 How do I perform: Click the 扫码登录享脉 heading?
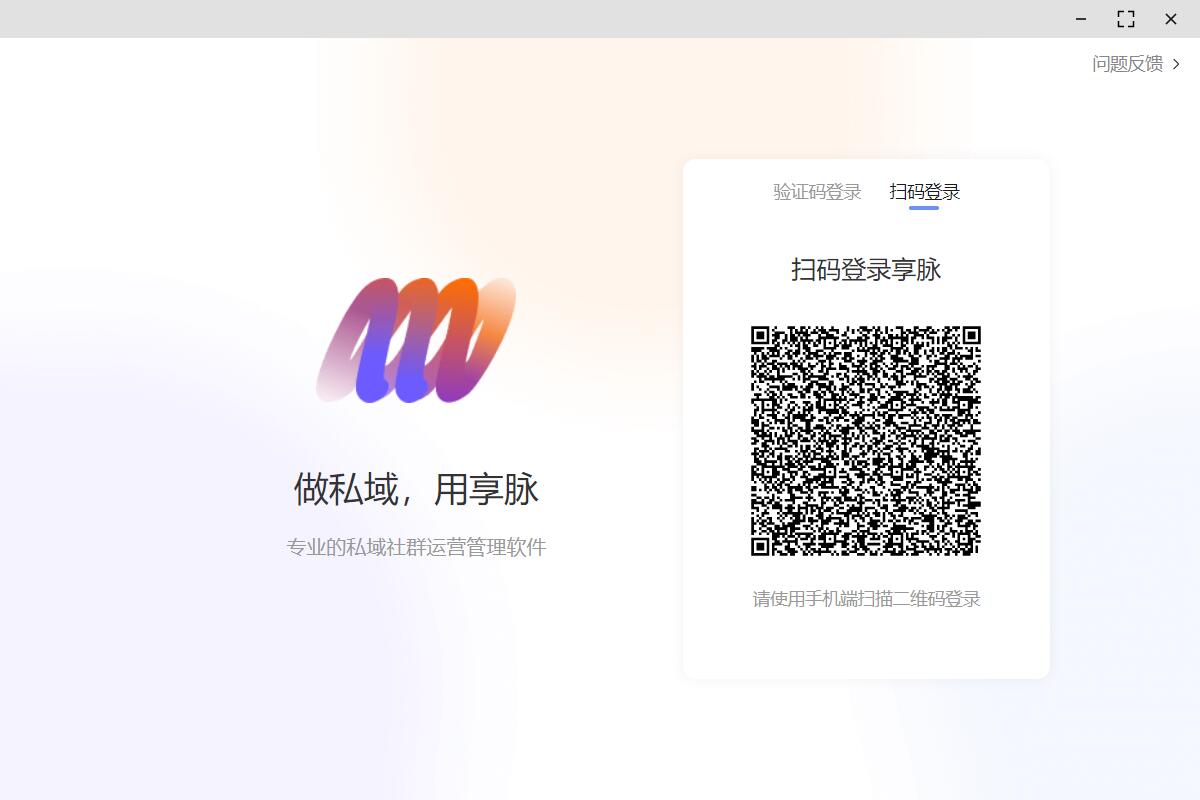(866, 270)
